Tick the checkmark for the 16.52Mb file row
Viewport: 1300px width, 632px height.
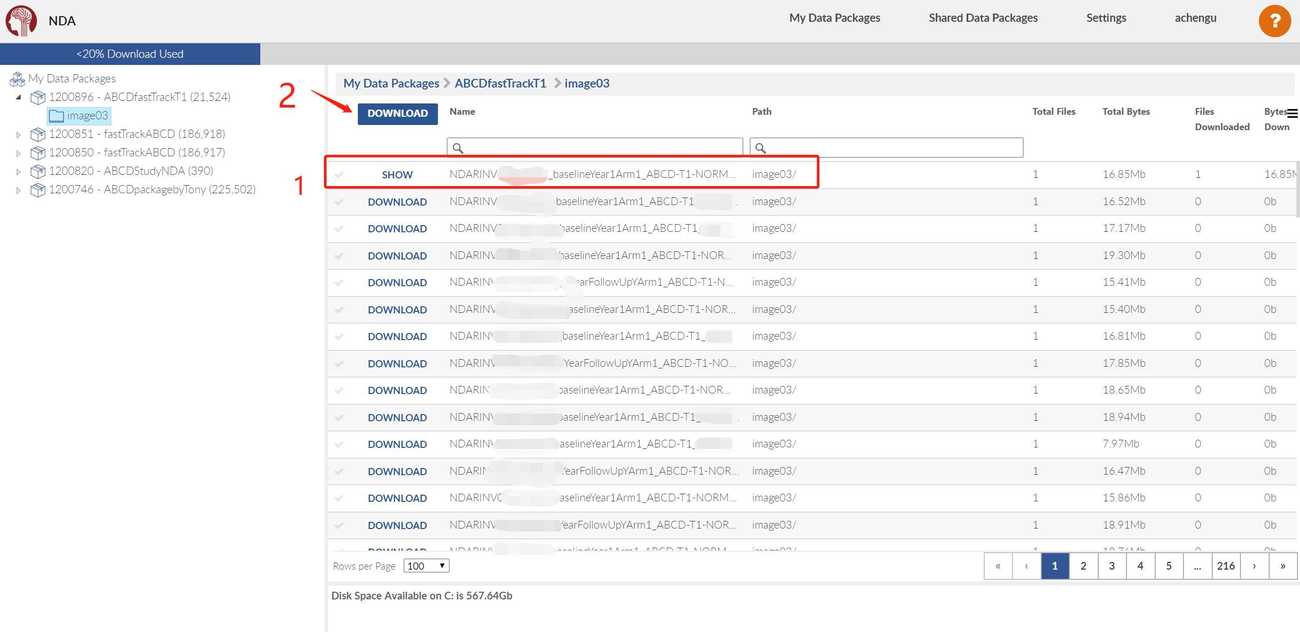[339, 202]
